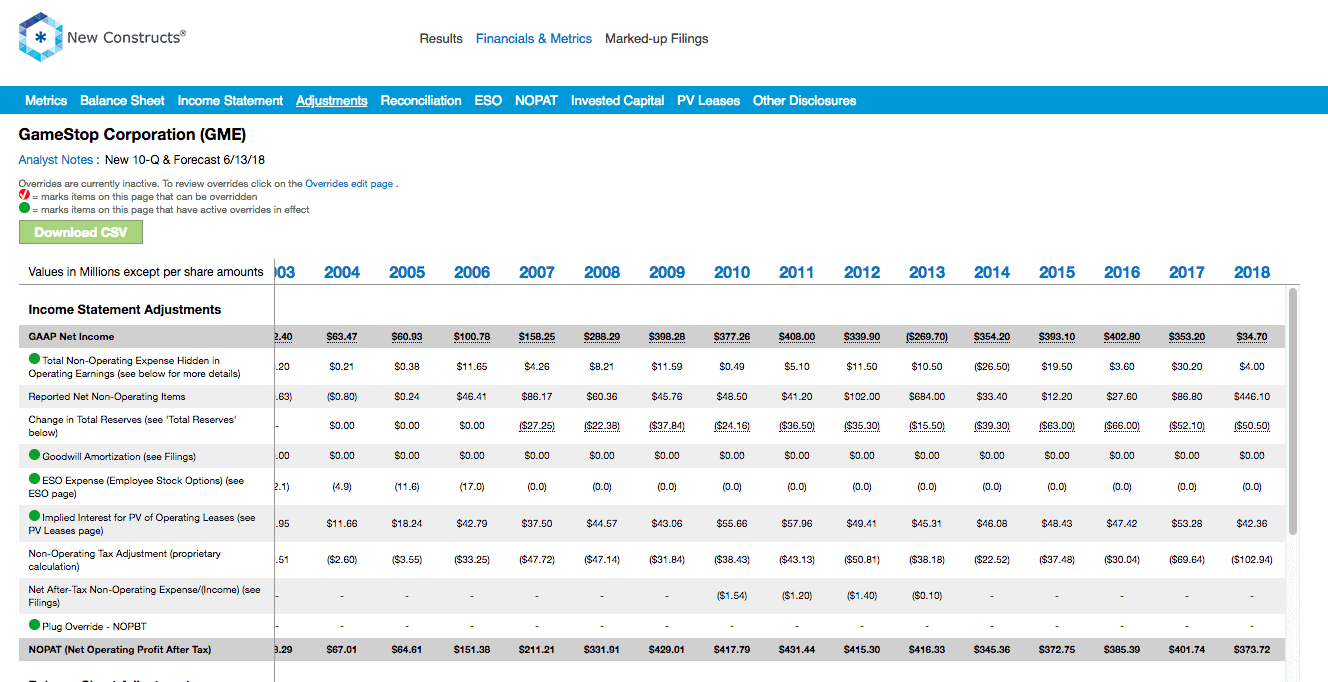
Task: Open the Reconciliation tab
Action: (421, 100)
